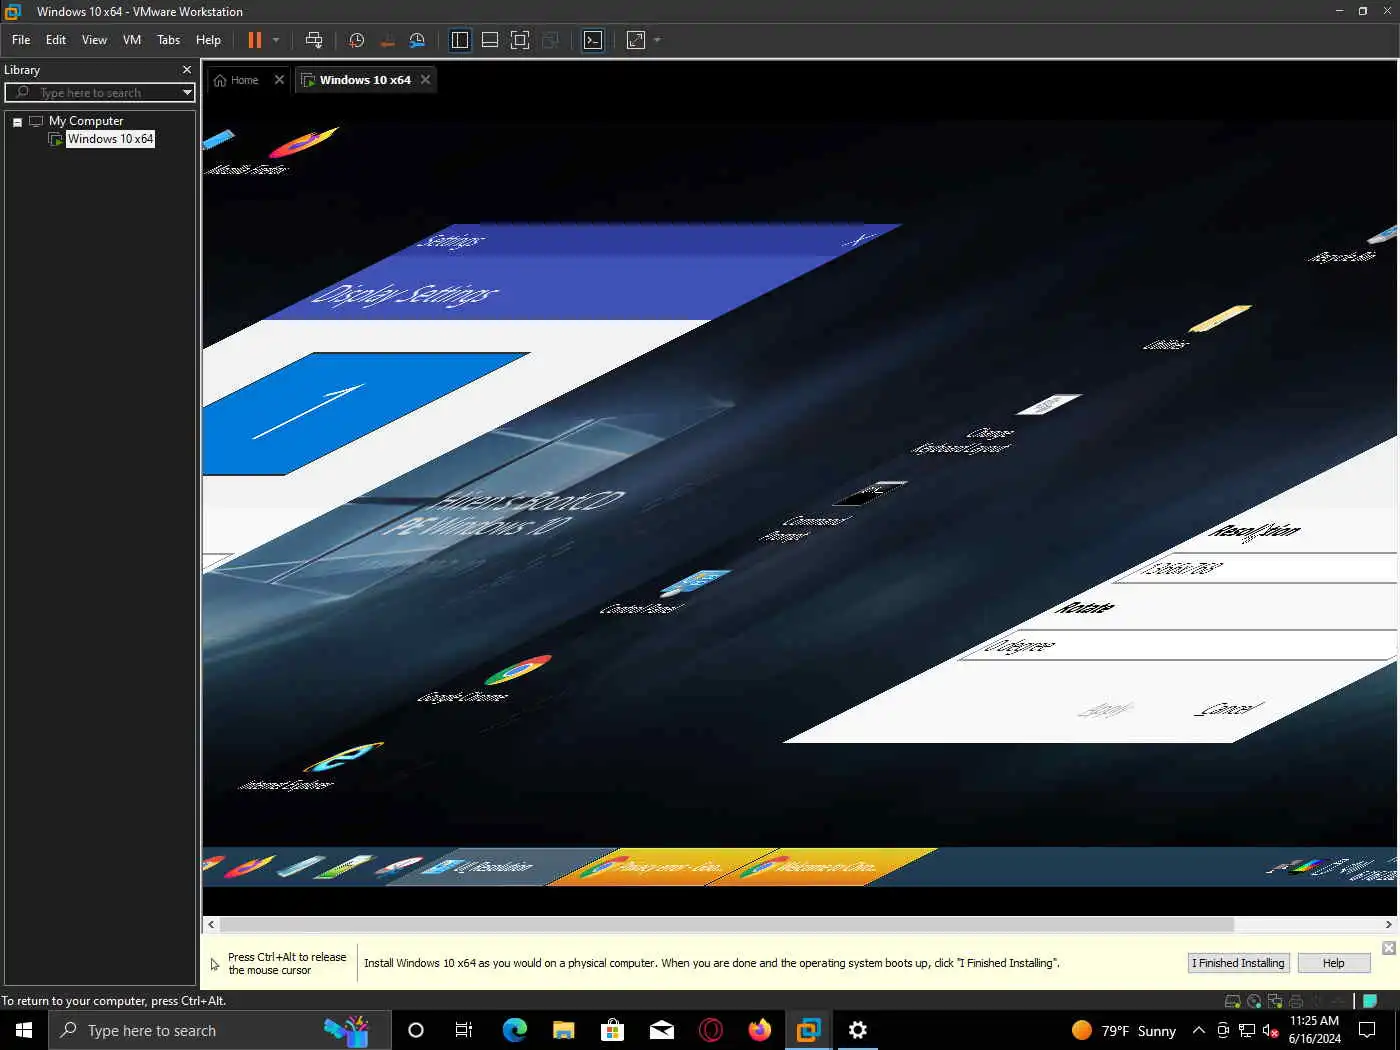Take a snapshot of this virtual machine

tap(357, 40)
